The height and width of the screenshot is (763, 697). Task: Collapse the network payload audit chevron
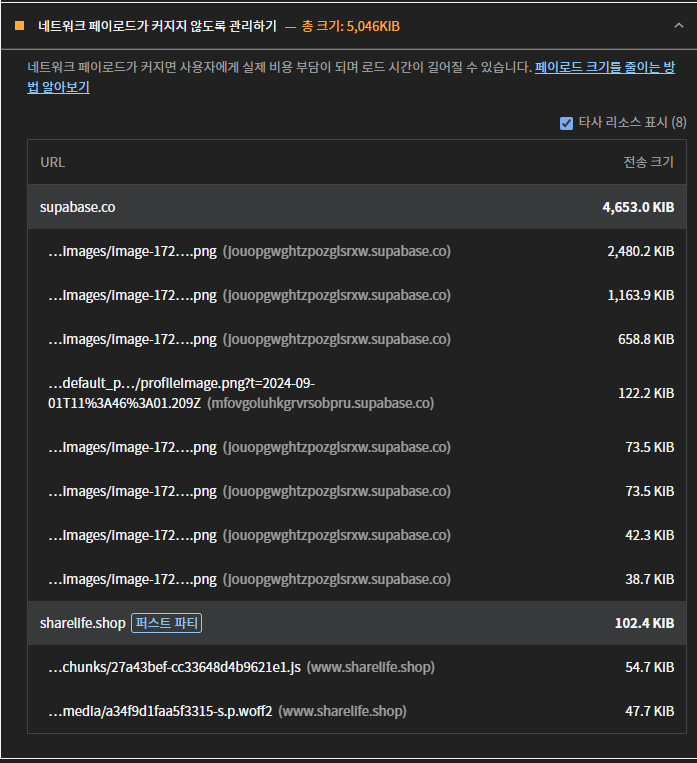tap(679, 26)
